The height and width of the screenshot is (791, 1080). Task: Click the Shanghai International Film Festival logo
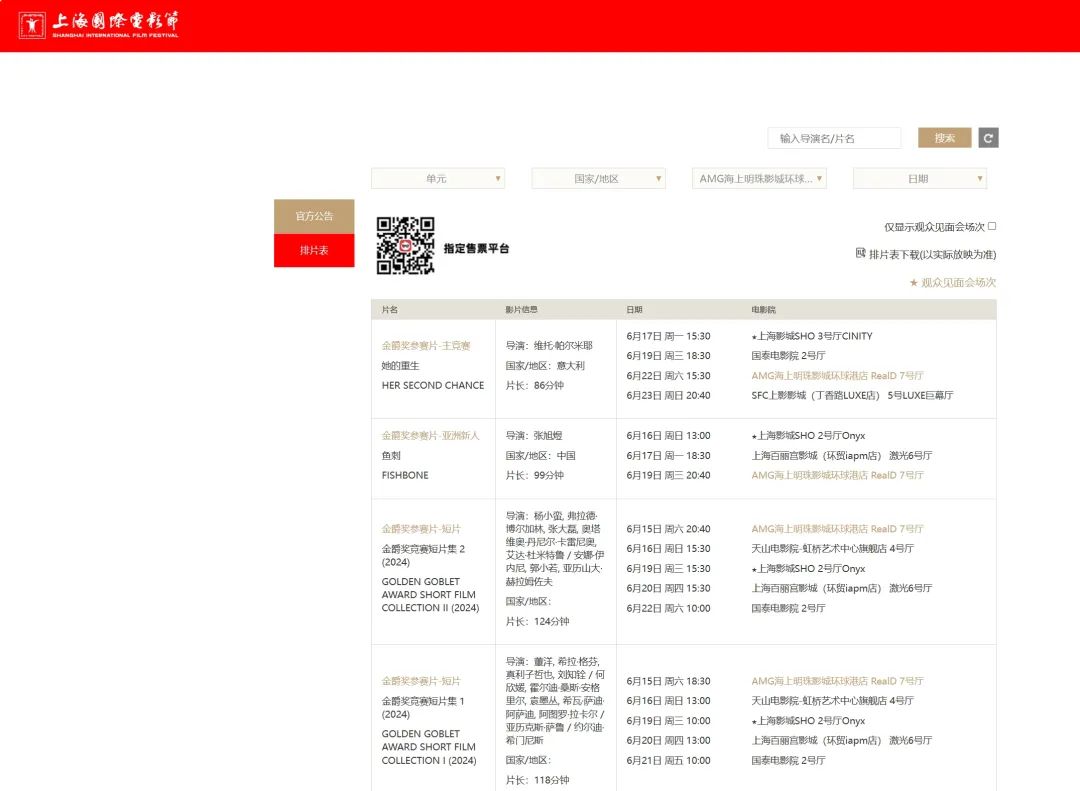(x=98, y=25)
